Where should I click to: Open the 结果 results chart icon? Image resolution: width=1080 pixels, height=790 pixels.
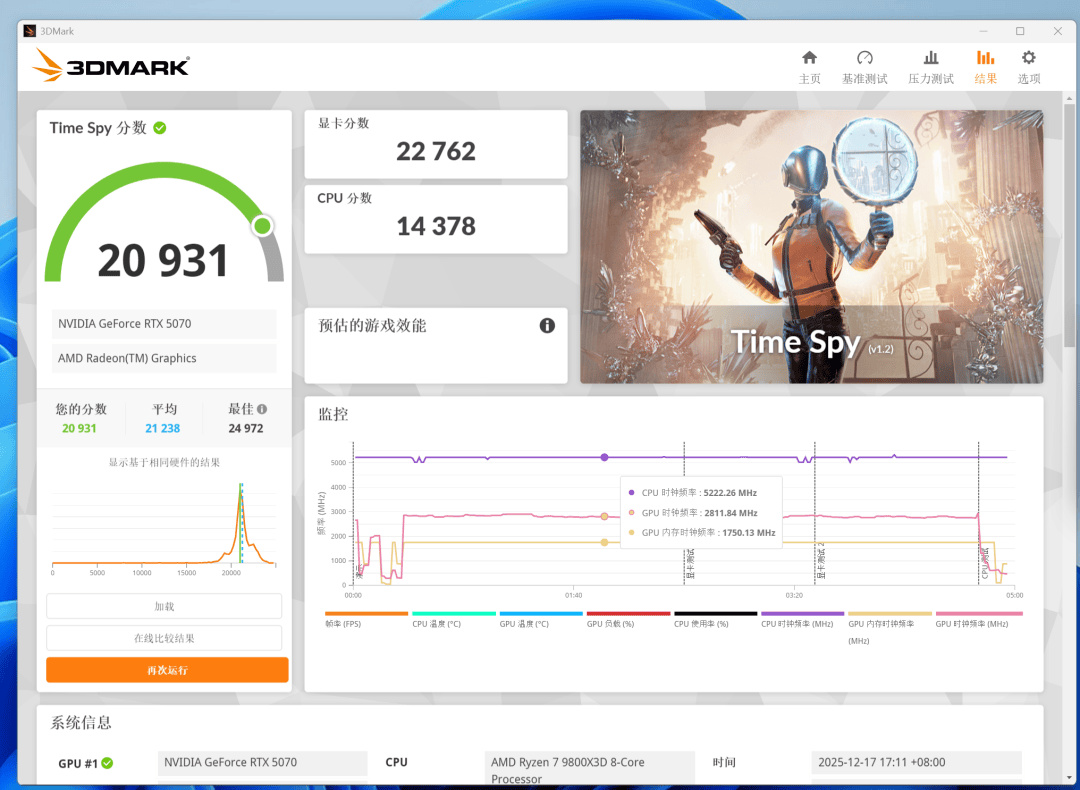click(986, 58)
